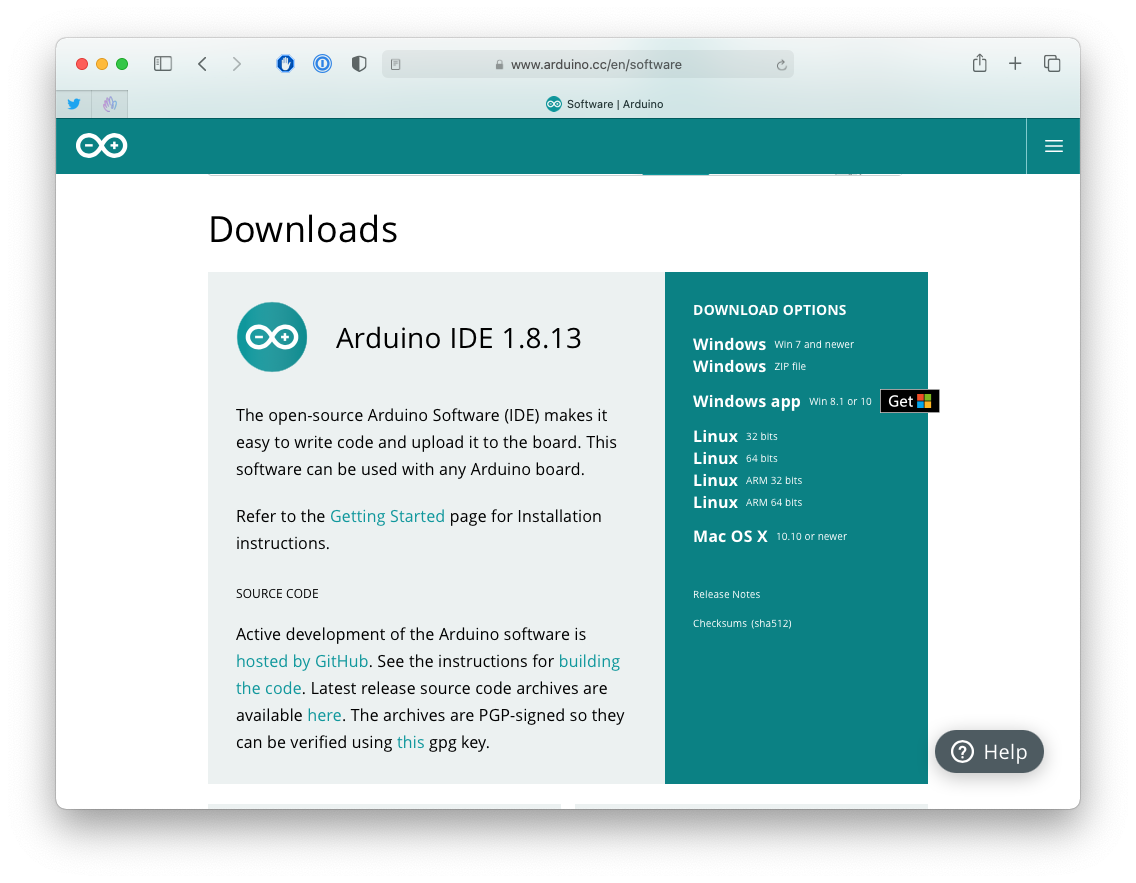Open the privacy shield report icon
The width and height of the screenshot is (1136, 883).
(359, 64)
